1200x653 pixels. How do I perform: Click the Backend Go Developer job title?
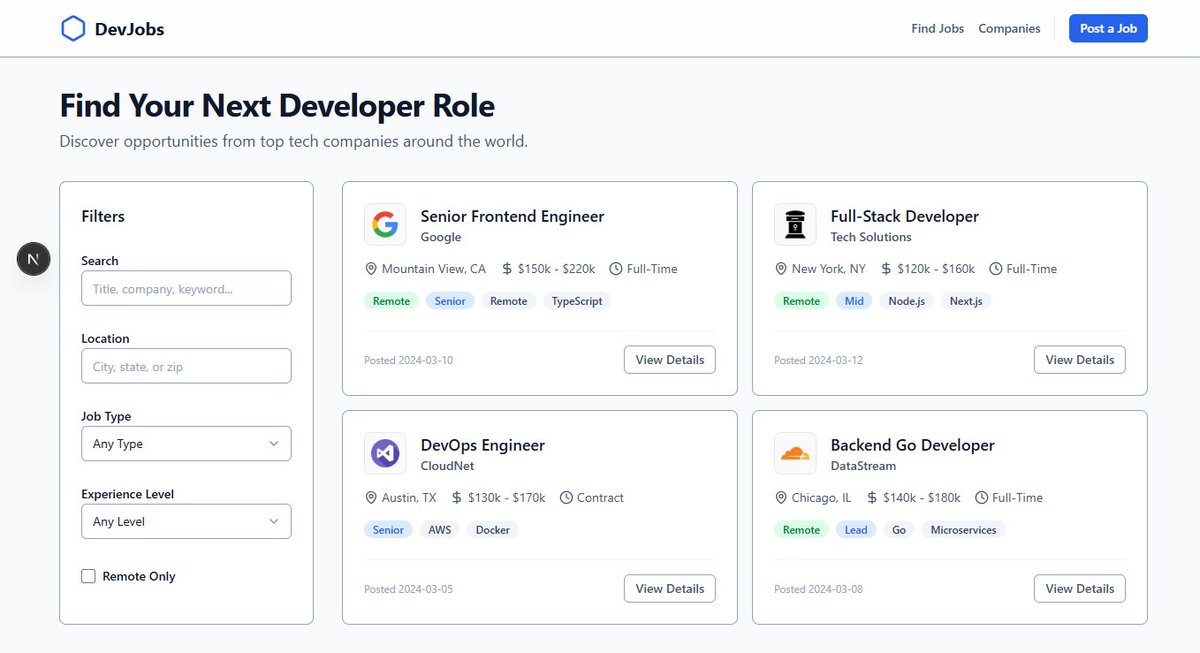912,445
